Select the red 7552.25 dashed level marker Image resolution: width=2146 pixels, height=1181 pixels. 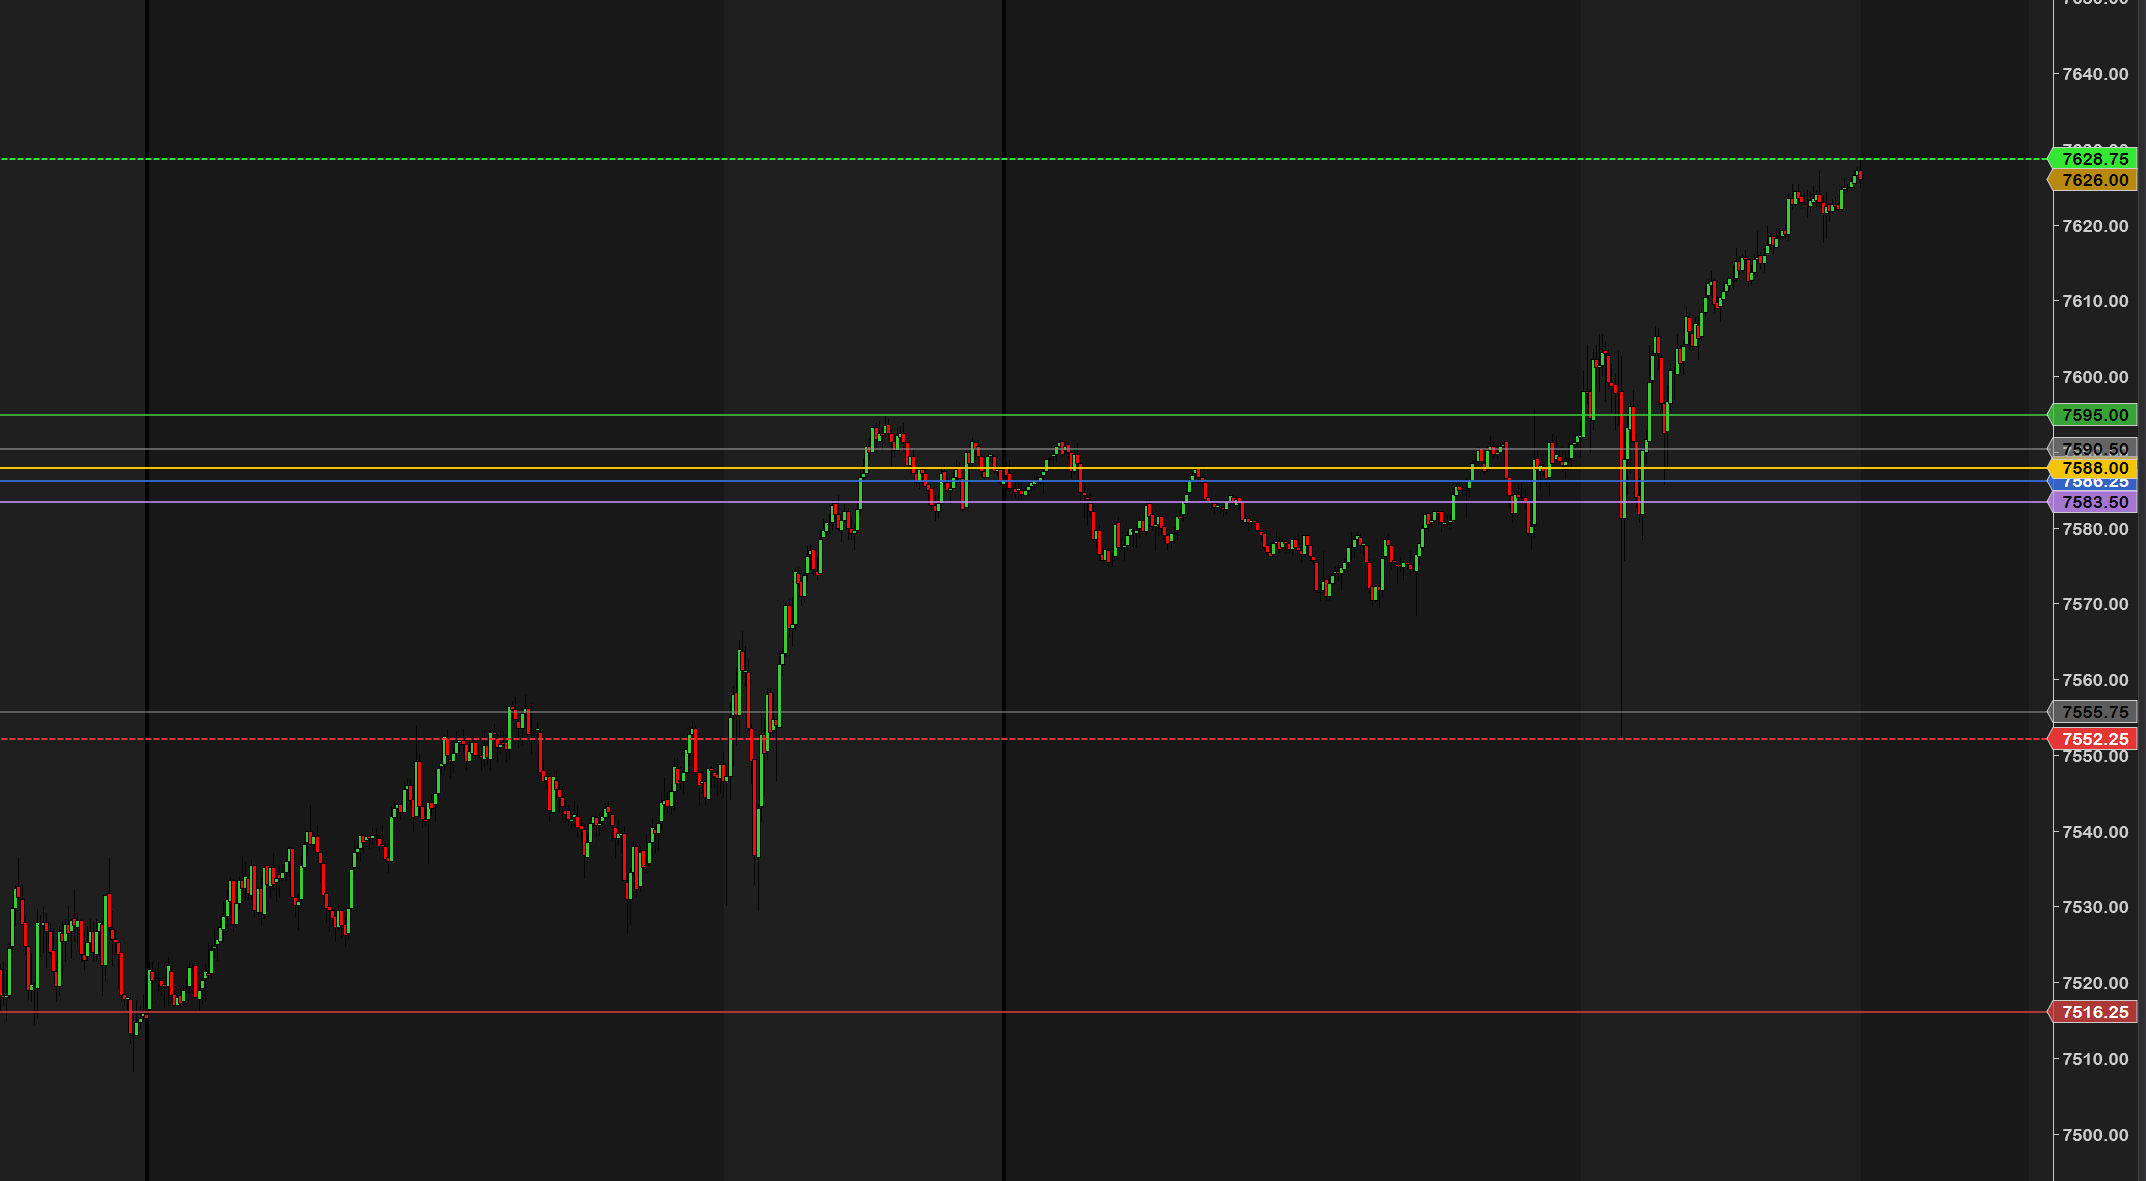(2093, 739)
